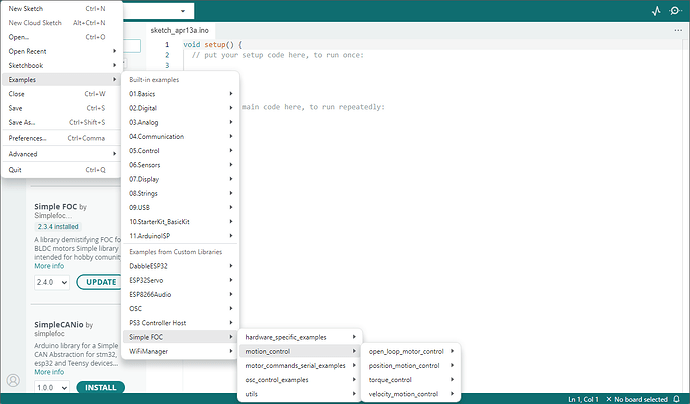Expand the Advanced submenu
690x404 pixels.
coord(60,154)
